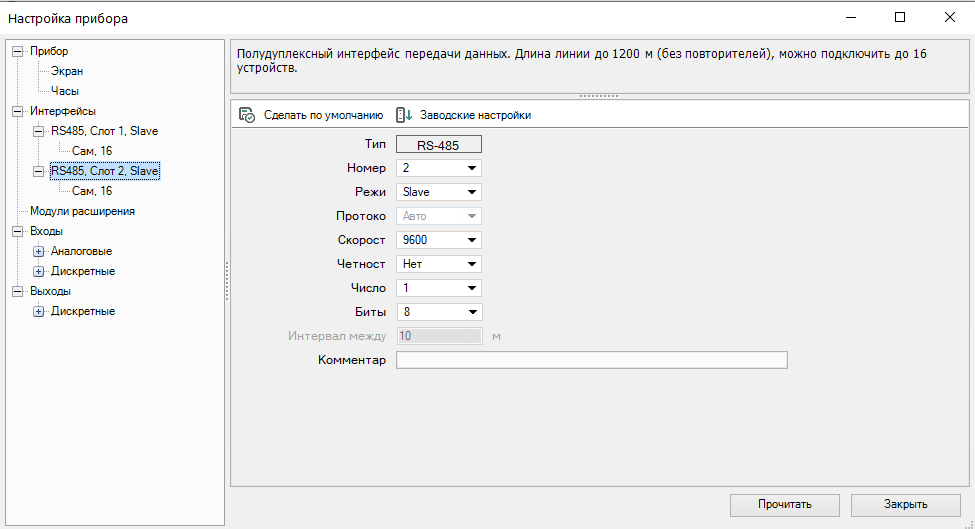Select 'Входы' item text
The height and width of the screenshot is (529, 975).
pyautogui.click(x=46, y=231)
